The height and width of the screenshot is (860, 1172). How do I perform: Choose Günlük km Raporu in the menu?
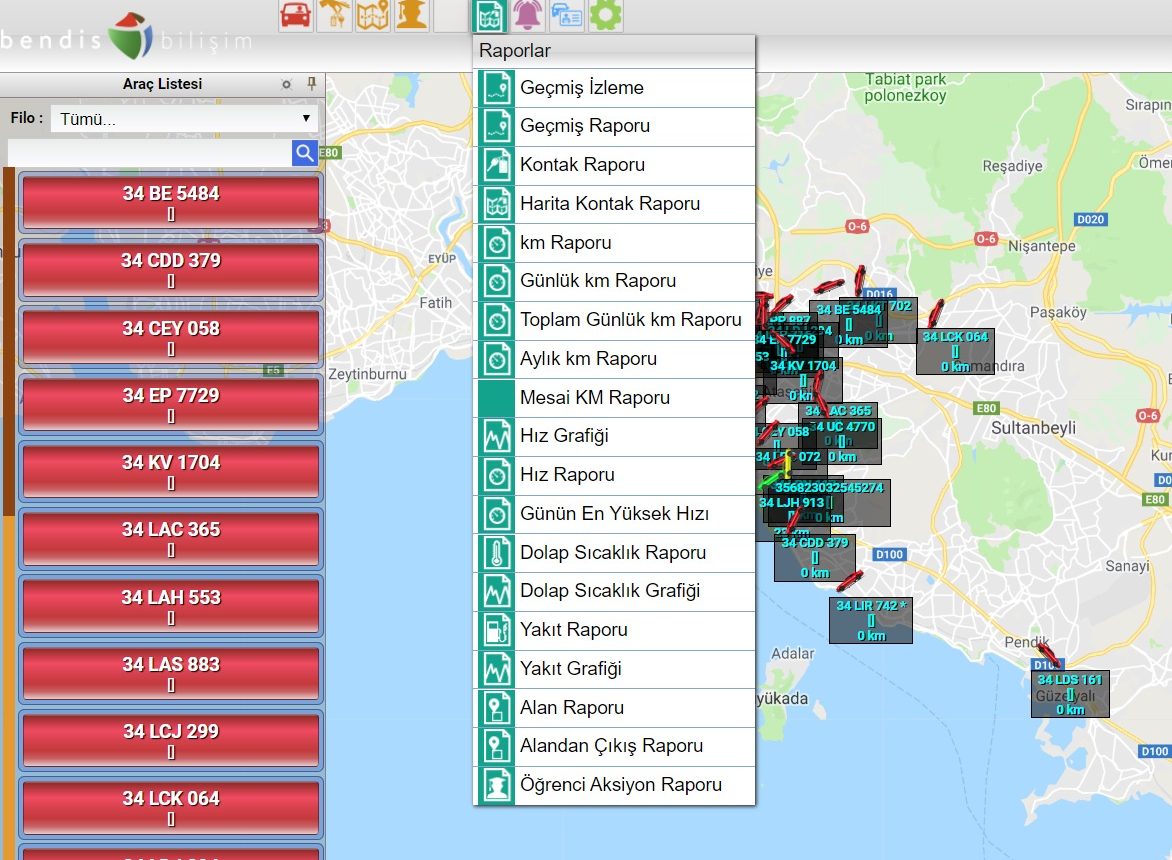coord(614,281)
